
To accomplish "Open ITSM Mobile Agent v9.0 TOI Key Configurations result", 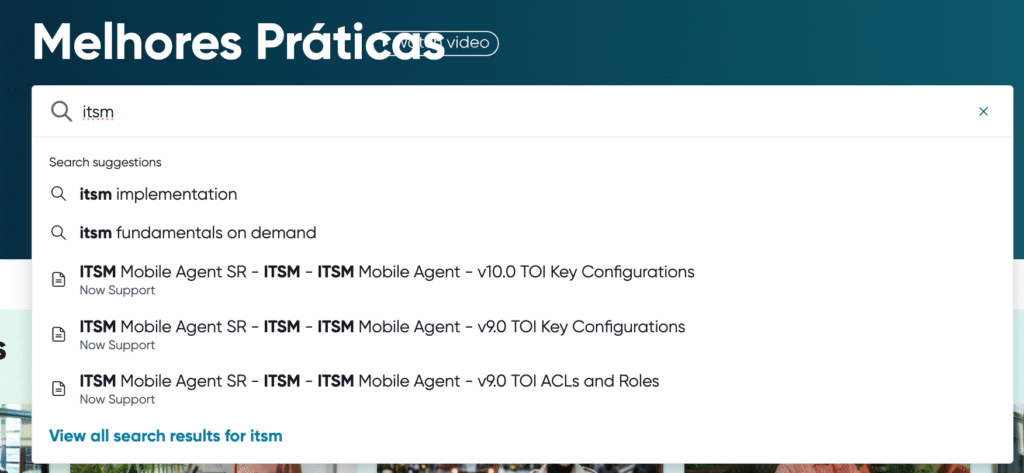I will [x=522, y=334].
